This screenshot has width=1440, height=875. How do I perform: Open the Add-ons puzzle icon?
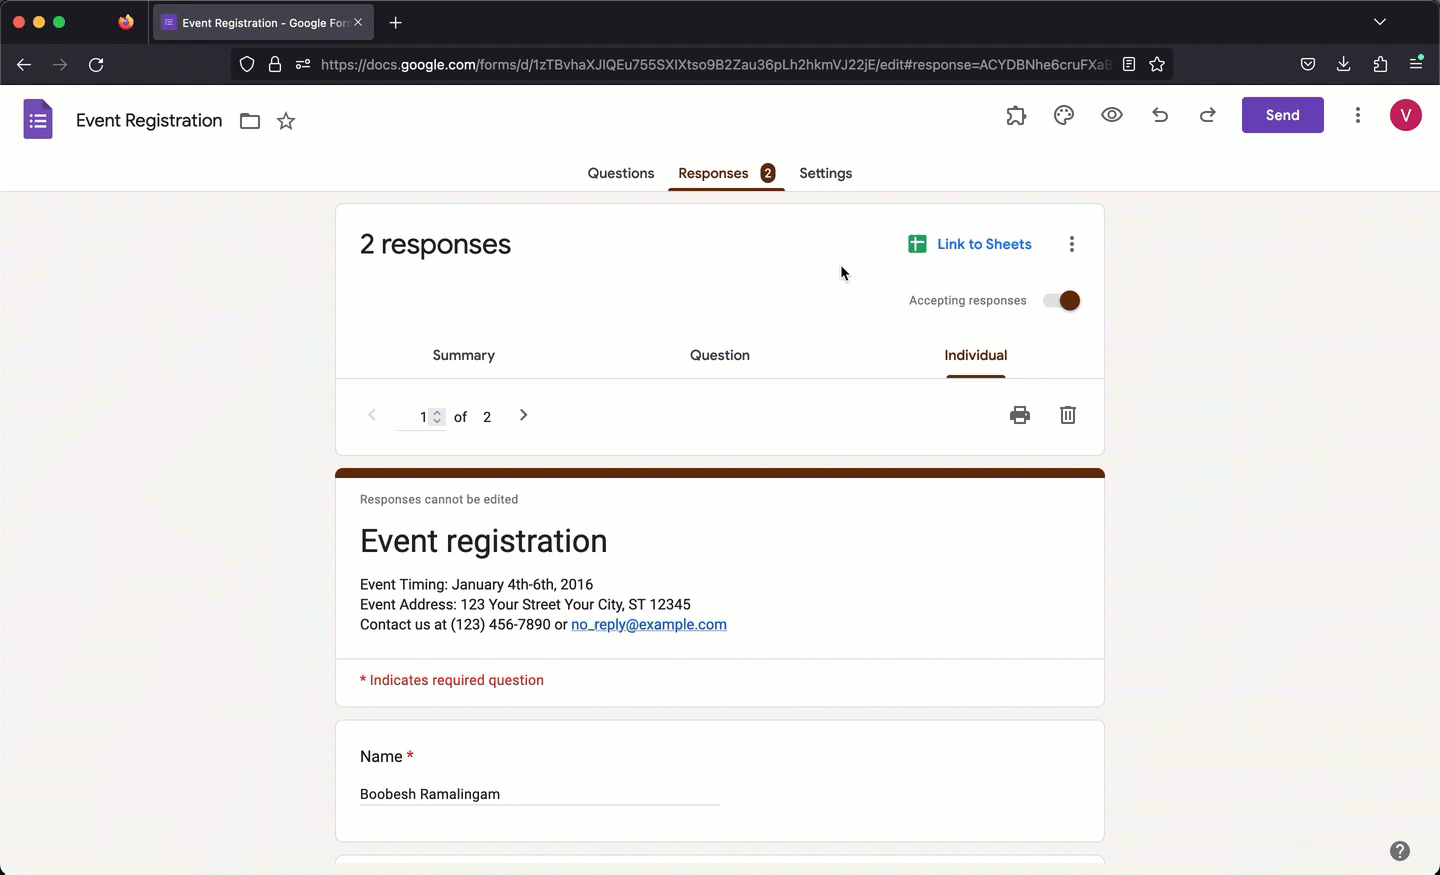[1016, 115]
